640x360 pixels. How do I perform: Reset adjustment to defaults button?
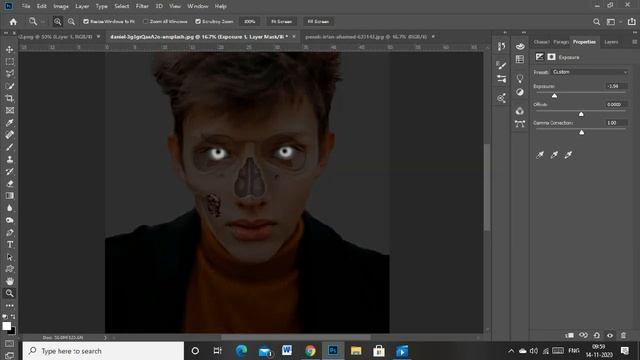coord(597,335)
